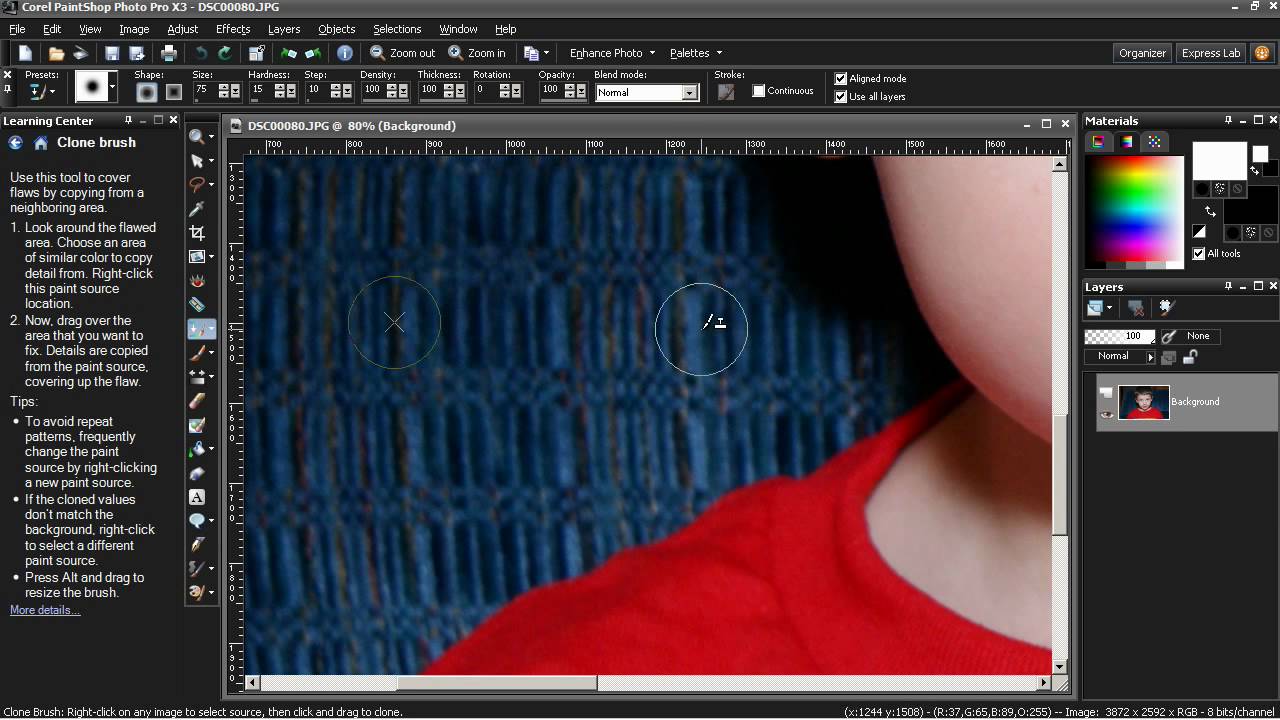The height and width of the screenshot is (720, 1280).
Task: Select the round brush shape
Action: (147, 92)
